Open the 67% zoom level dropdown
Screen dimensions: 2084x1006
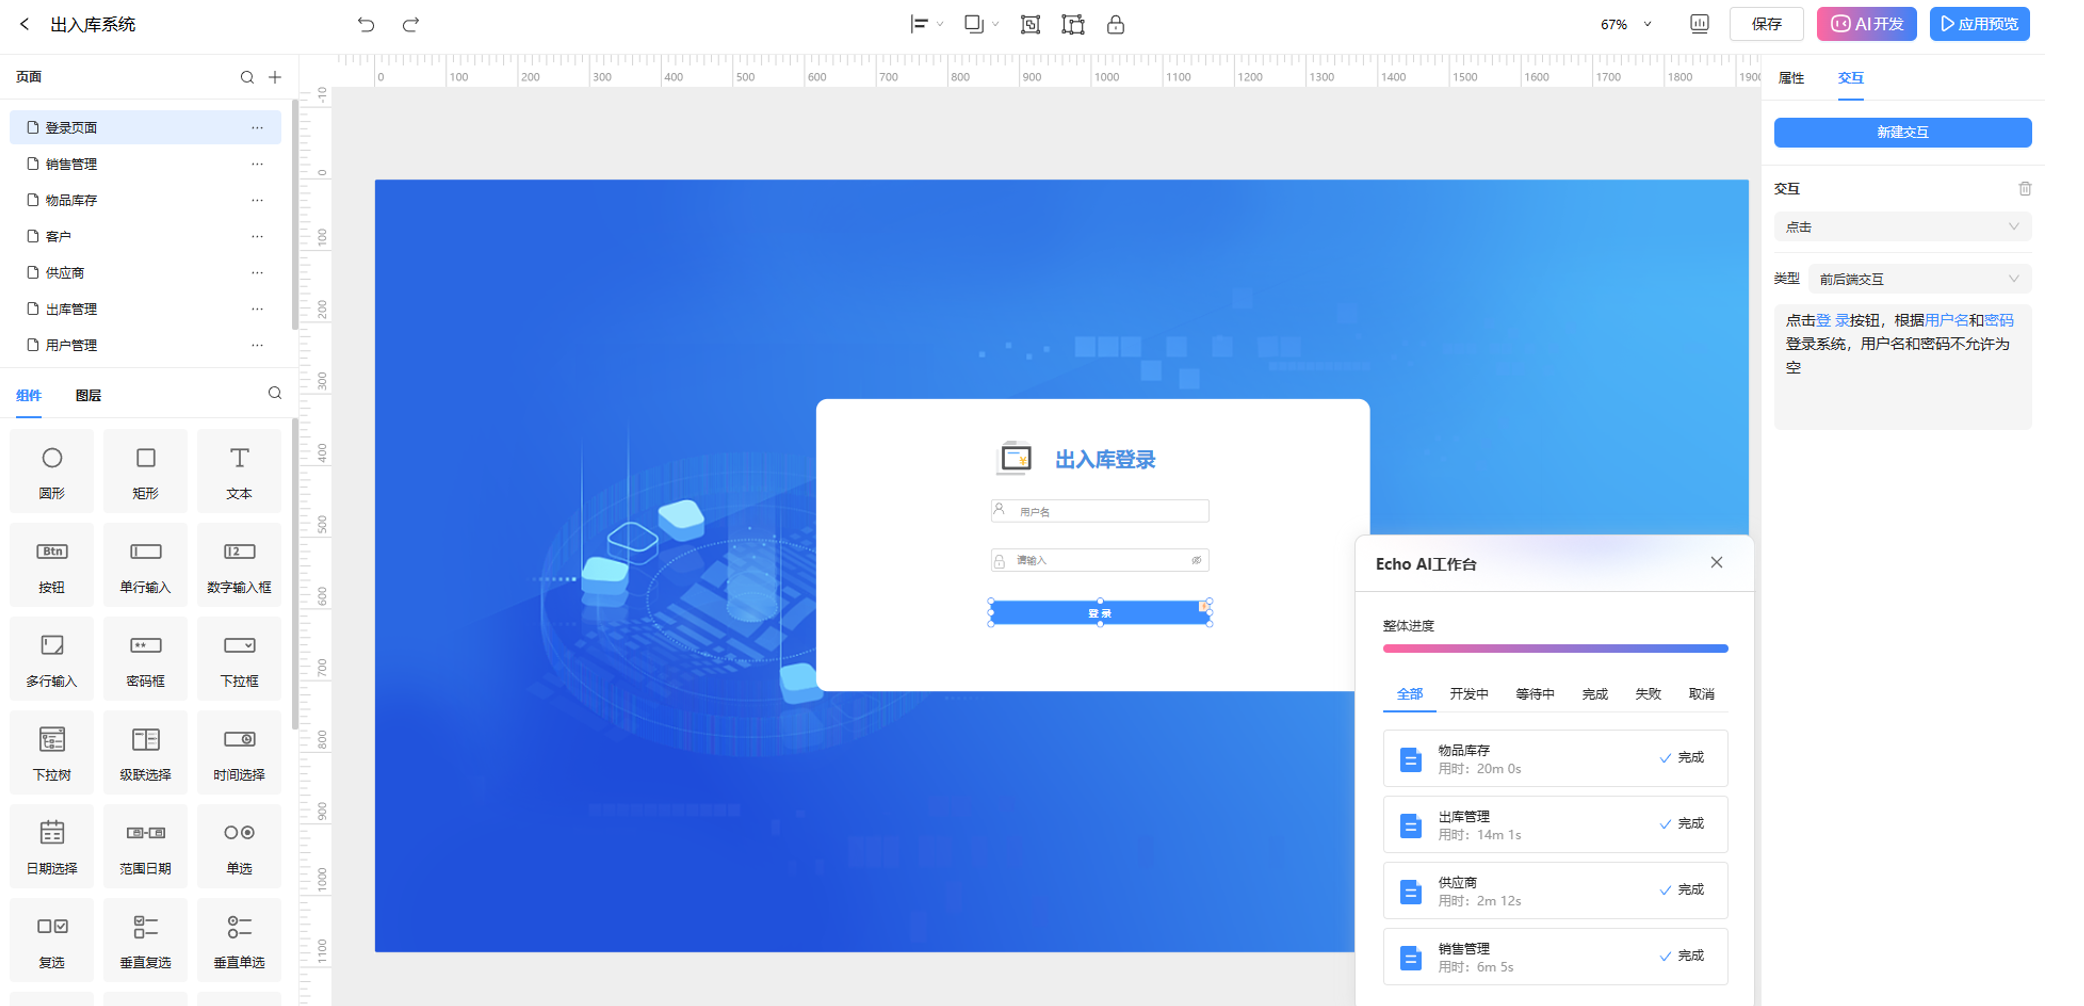click(x=1626, y=24)
